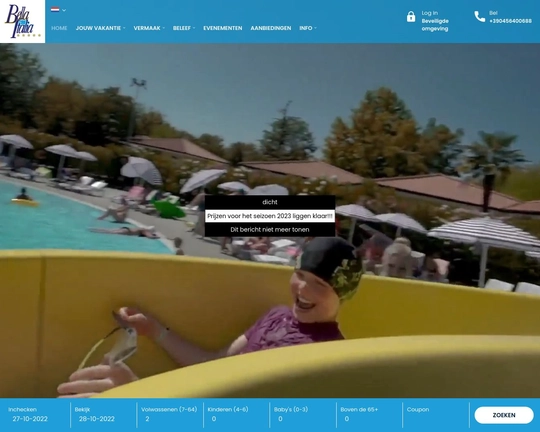This screenshot has height=432, width=540.
Task: Click the ZOEKEN search button
Action: [x=504, y=415]
